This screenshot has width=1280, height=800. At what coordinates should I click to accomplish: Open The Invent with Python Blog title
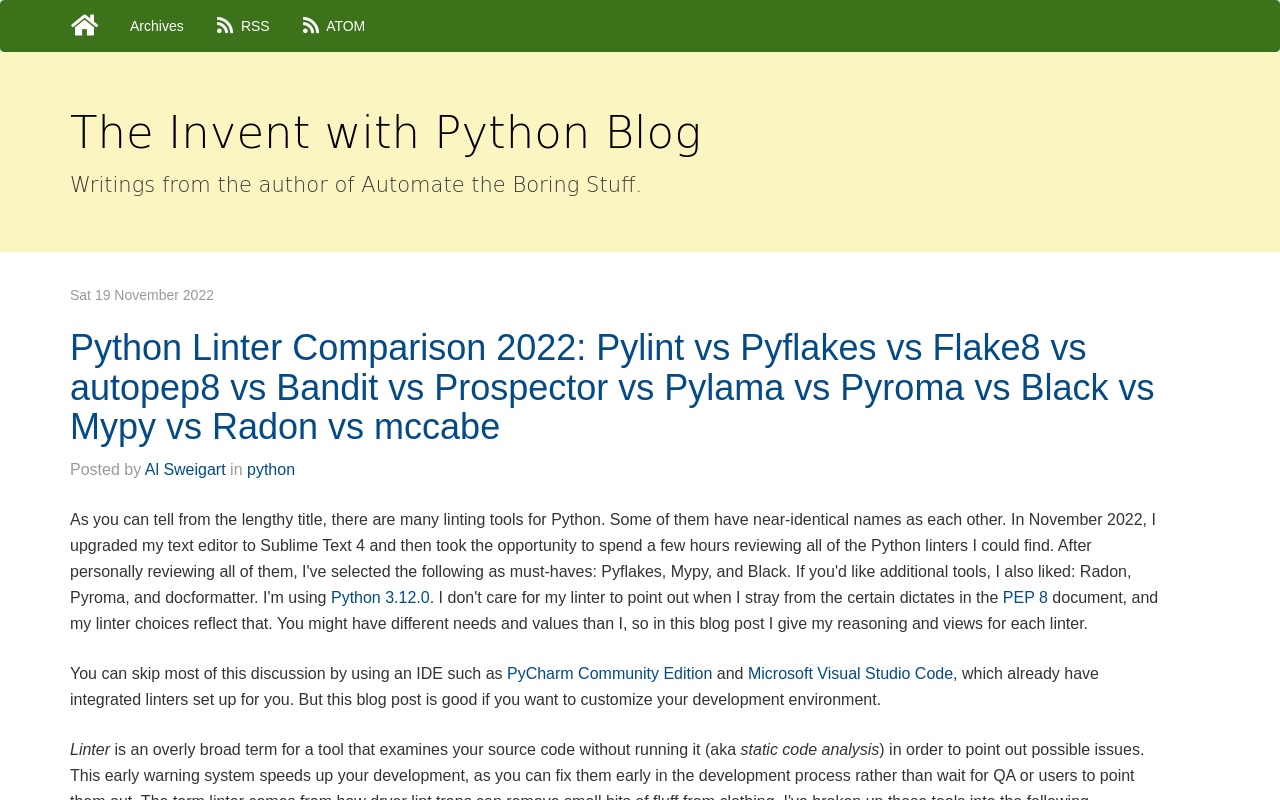pos(386,133)
